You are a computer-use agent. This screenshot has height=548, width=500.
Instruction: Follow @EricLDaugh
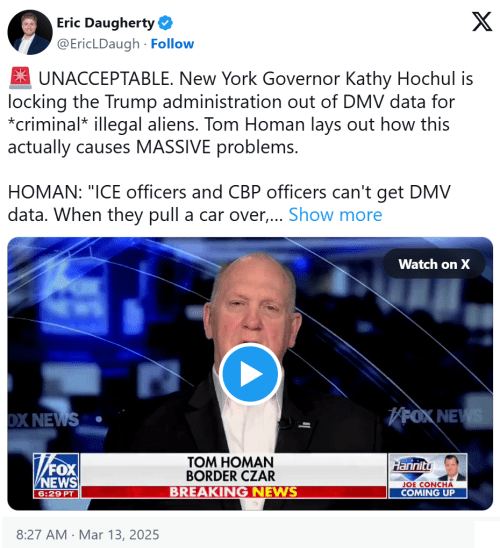tap(172, 44)
